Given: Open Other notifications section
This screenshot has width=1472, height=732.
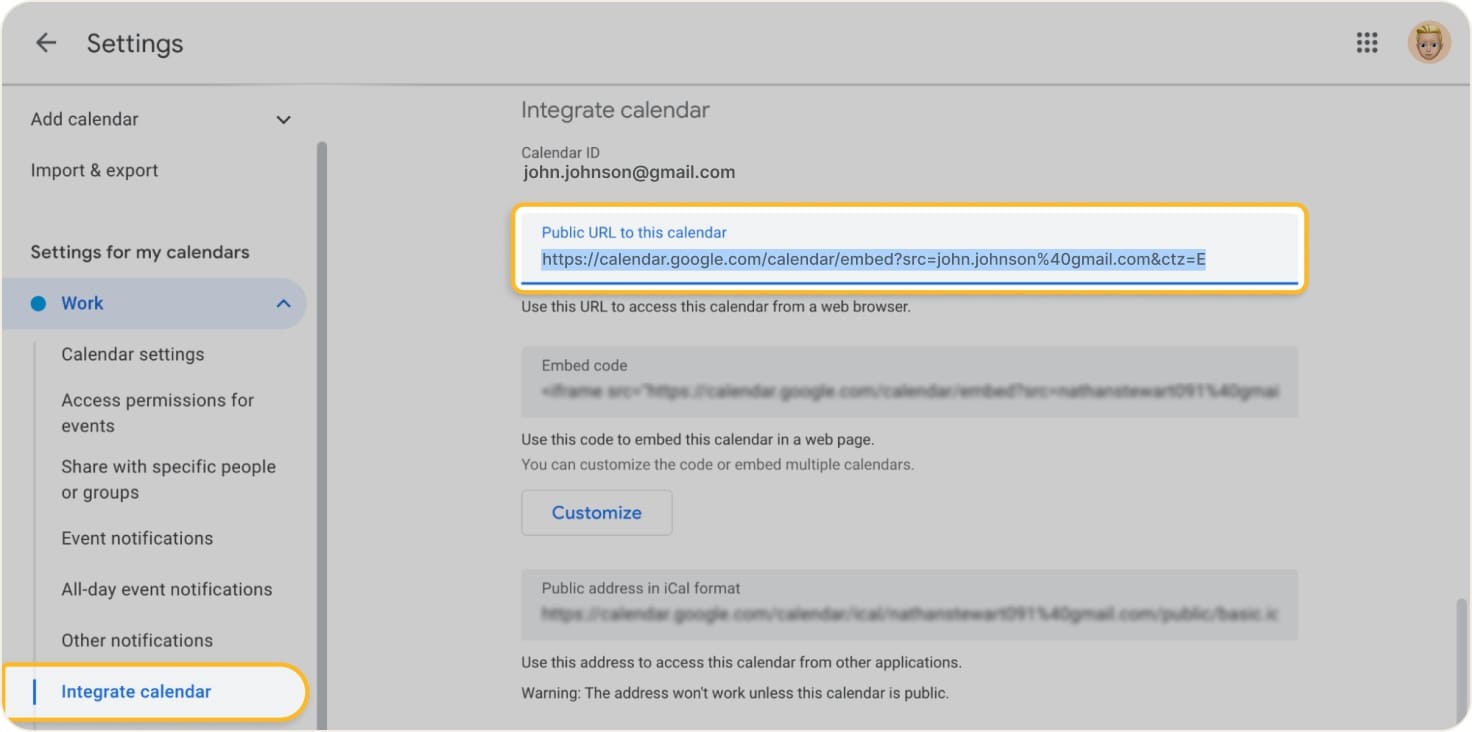Looking at the screenshot, I should pyautogui.click(x=137, y=640).
